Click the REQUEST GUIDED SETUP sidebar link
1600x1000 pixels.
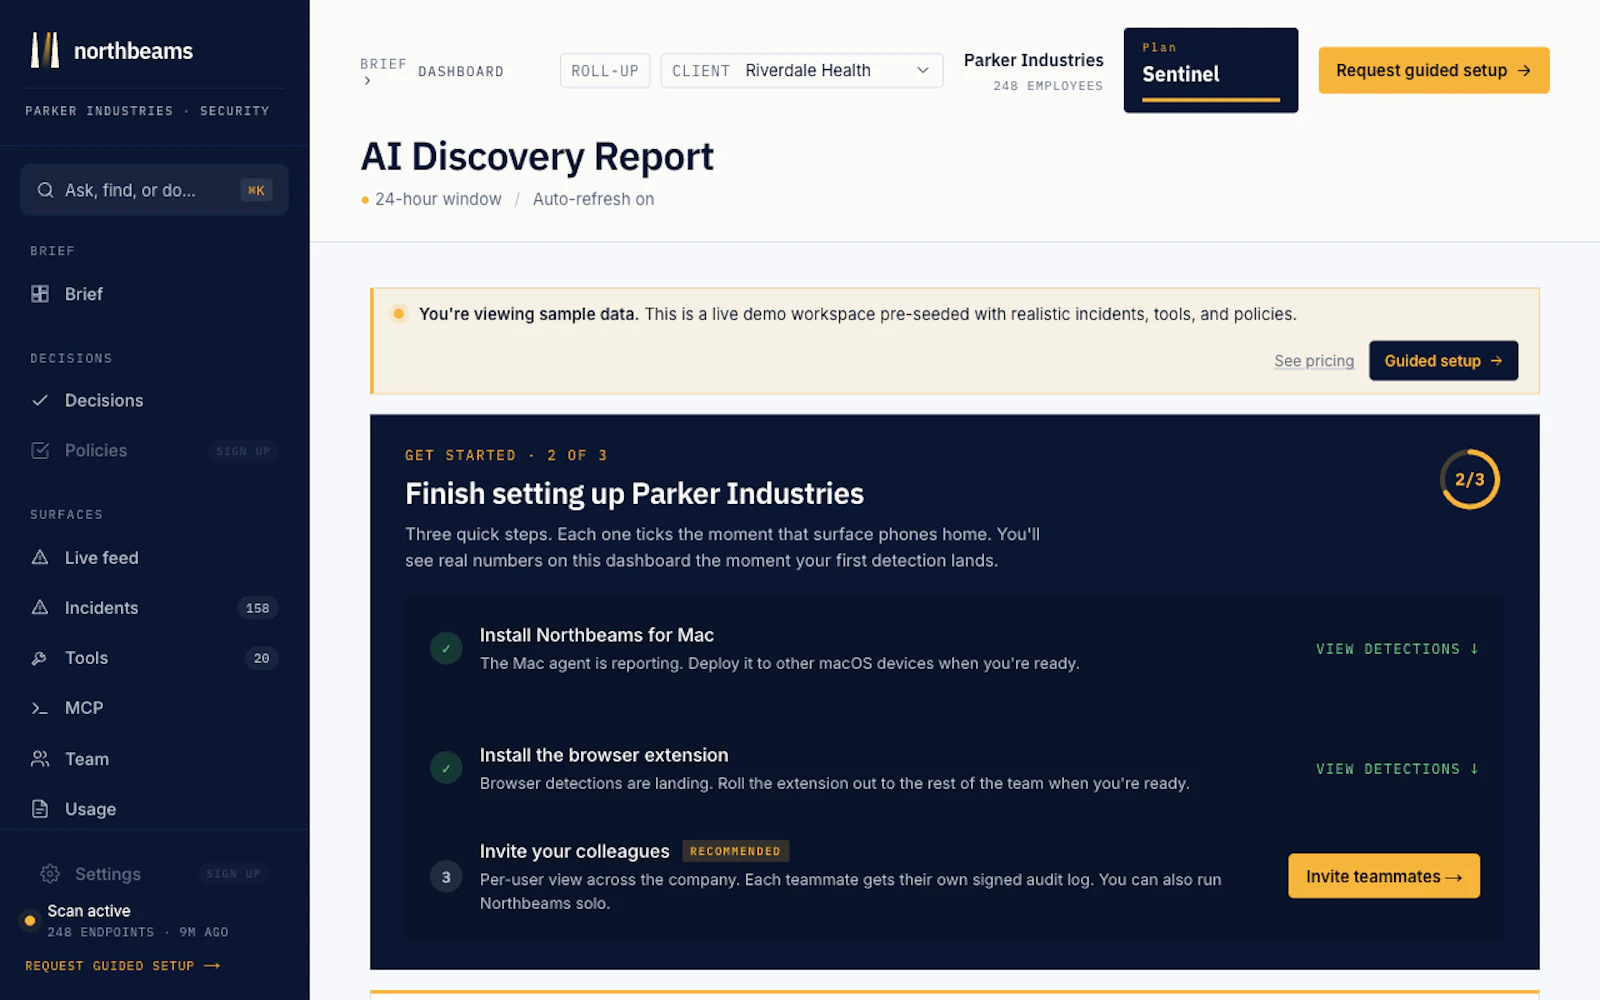(122, 966)
